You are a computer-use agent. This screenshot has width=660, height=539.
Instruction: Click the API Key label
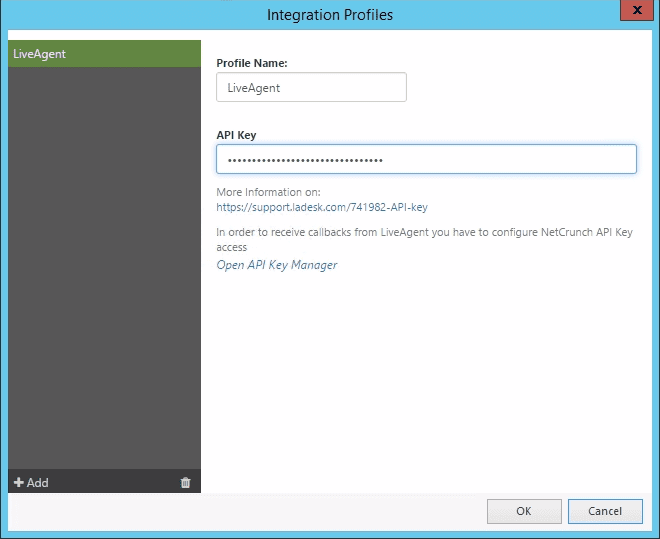pyautogui.click(x=237, y=134)
